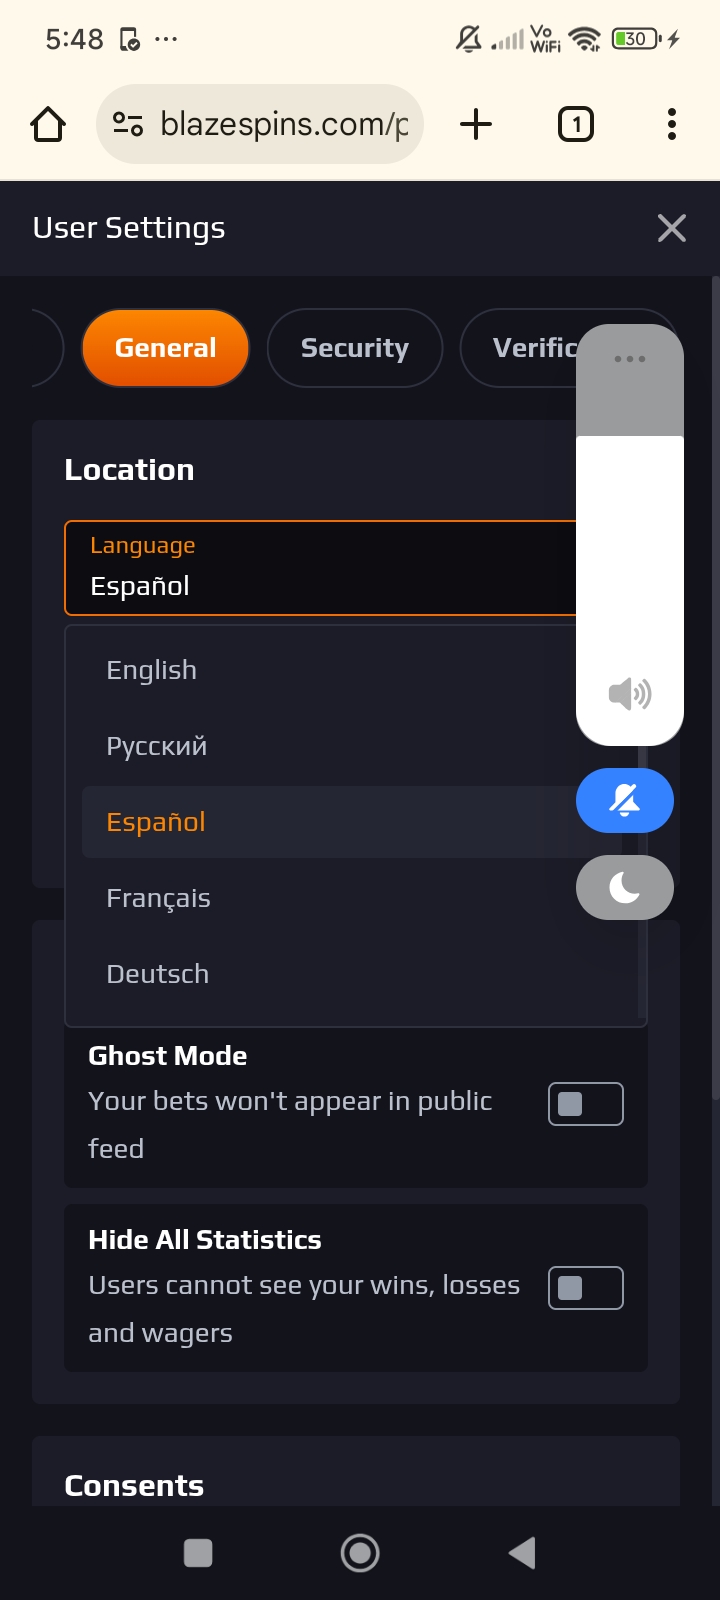Toggle Hide All Statistics switch
The height and width of the screenshot is (1600, 720).
[x=585, y=1288]
